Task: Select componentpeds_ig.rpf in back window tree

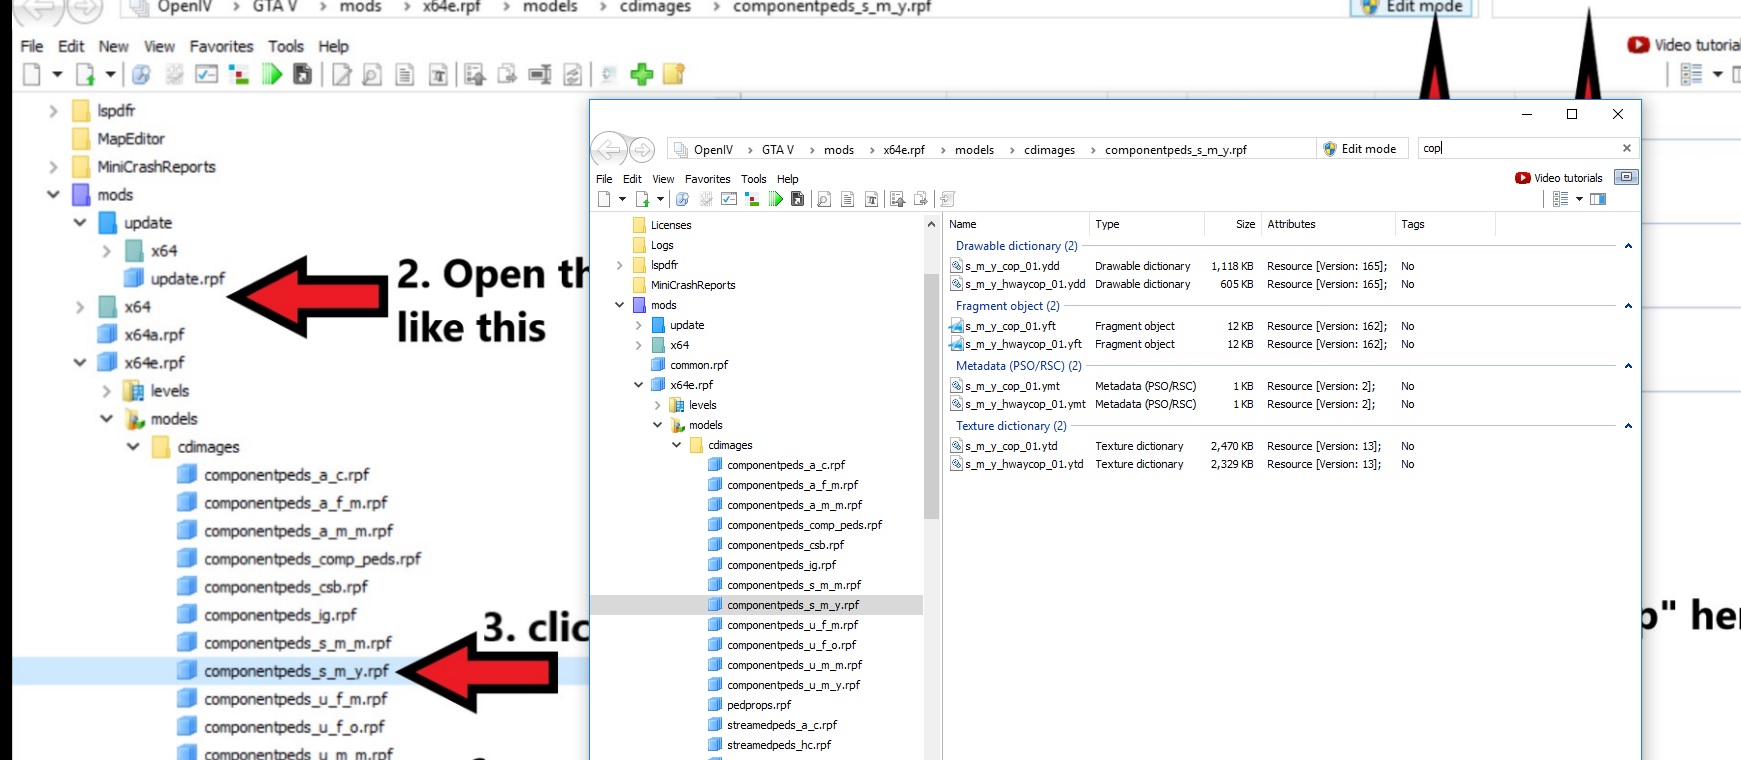Action: [280, 615]
